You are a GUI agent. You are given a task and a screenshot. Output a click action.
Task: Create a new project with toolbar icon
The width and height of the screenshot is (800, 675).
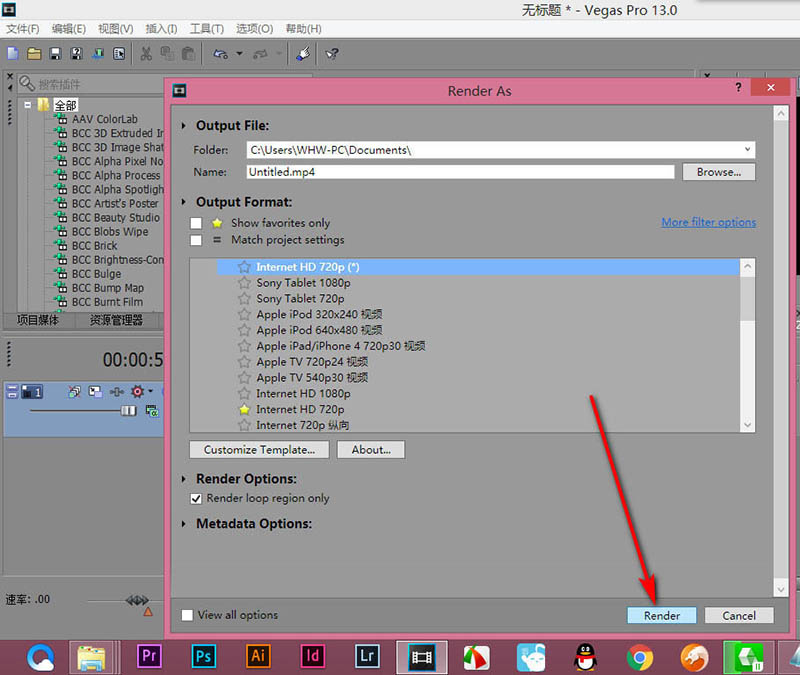click(x=13, y=54)
